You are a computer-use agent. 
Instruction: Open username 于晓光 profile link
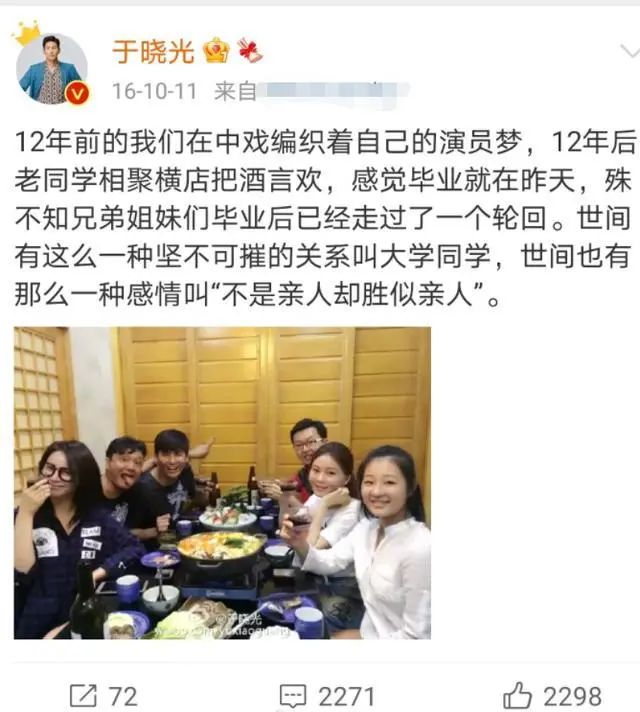pyautogui.click(x=154, y=51)
